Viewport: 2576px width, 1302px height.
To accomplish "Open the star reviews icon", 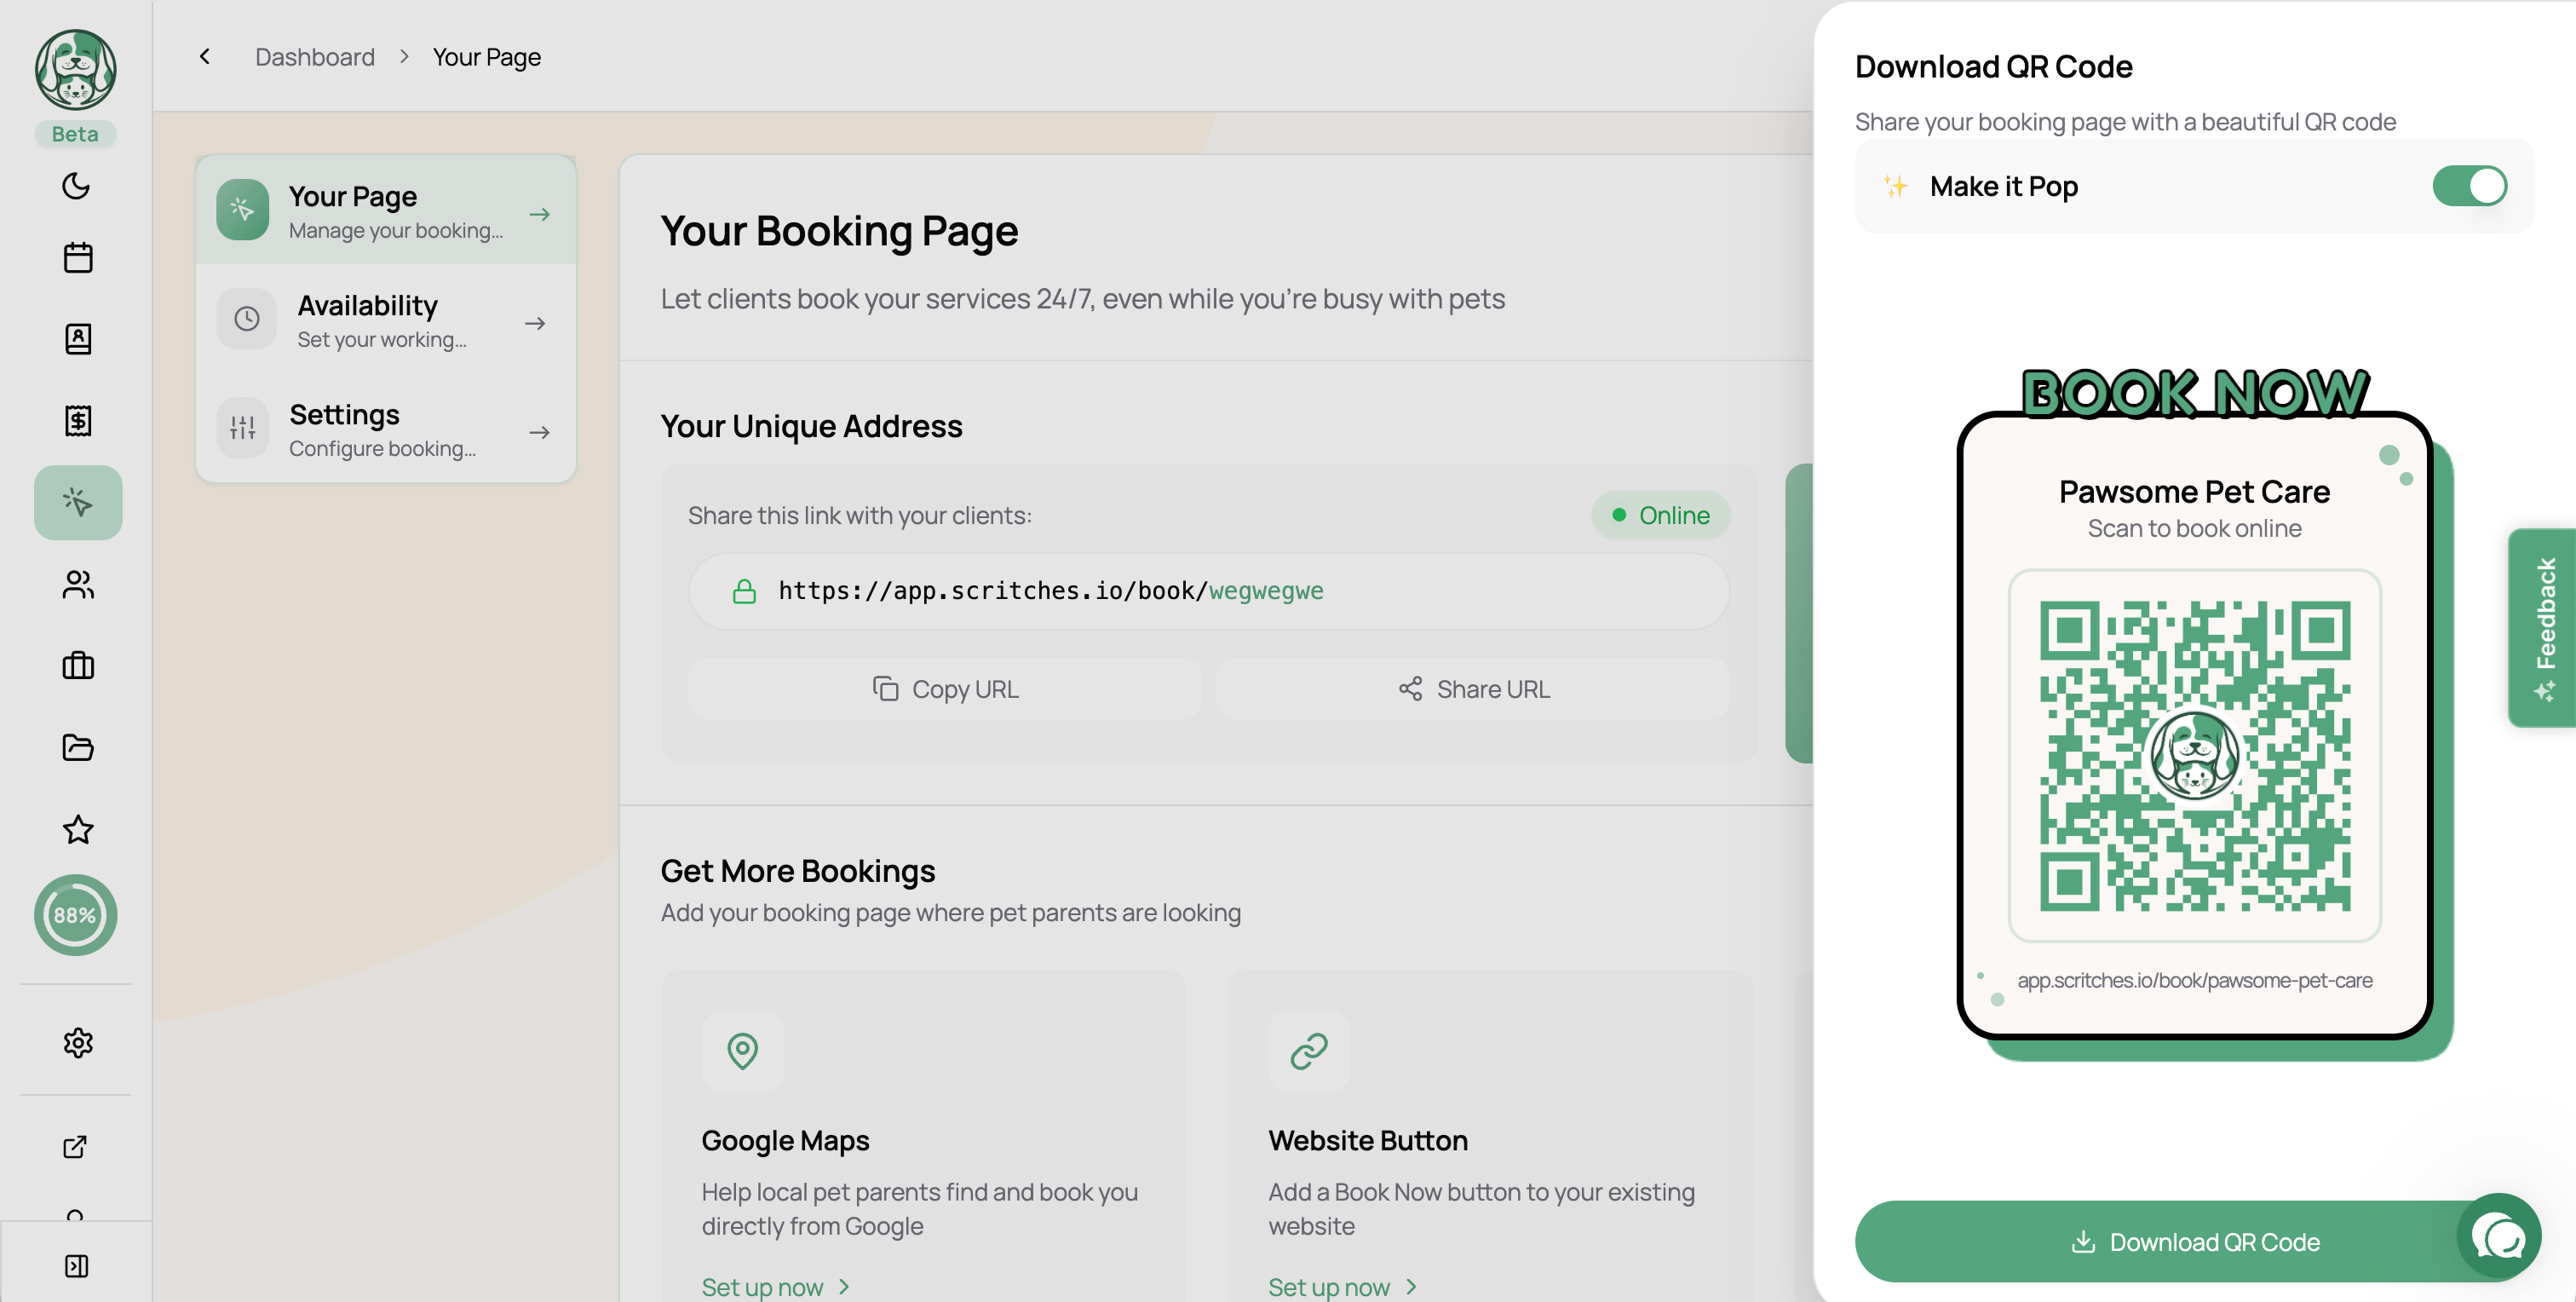I will pos(78,829).
